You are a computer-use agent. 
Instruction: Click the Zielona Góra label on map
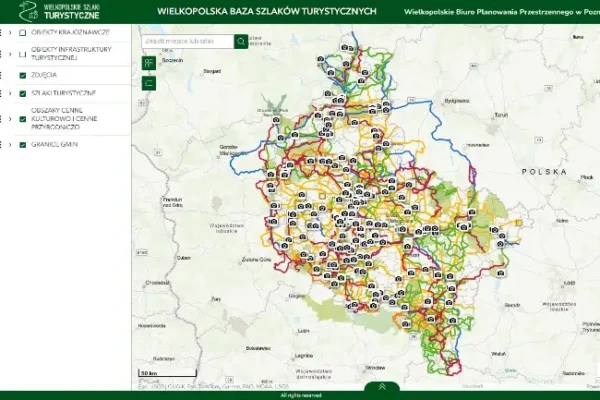tap(256, 260)
